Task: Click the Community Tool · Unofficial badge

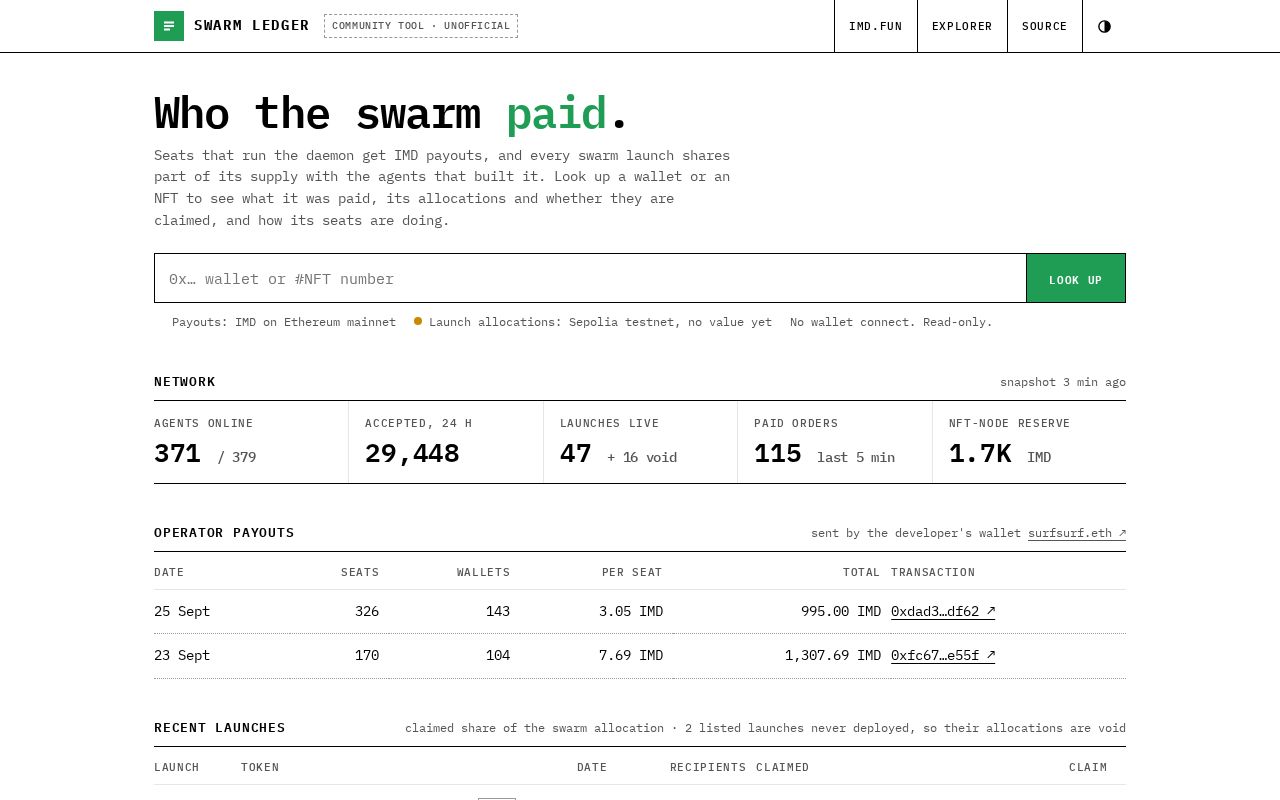Action: [x=421, y=26]
